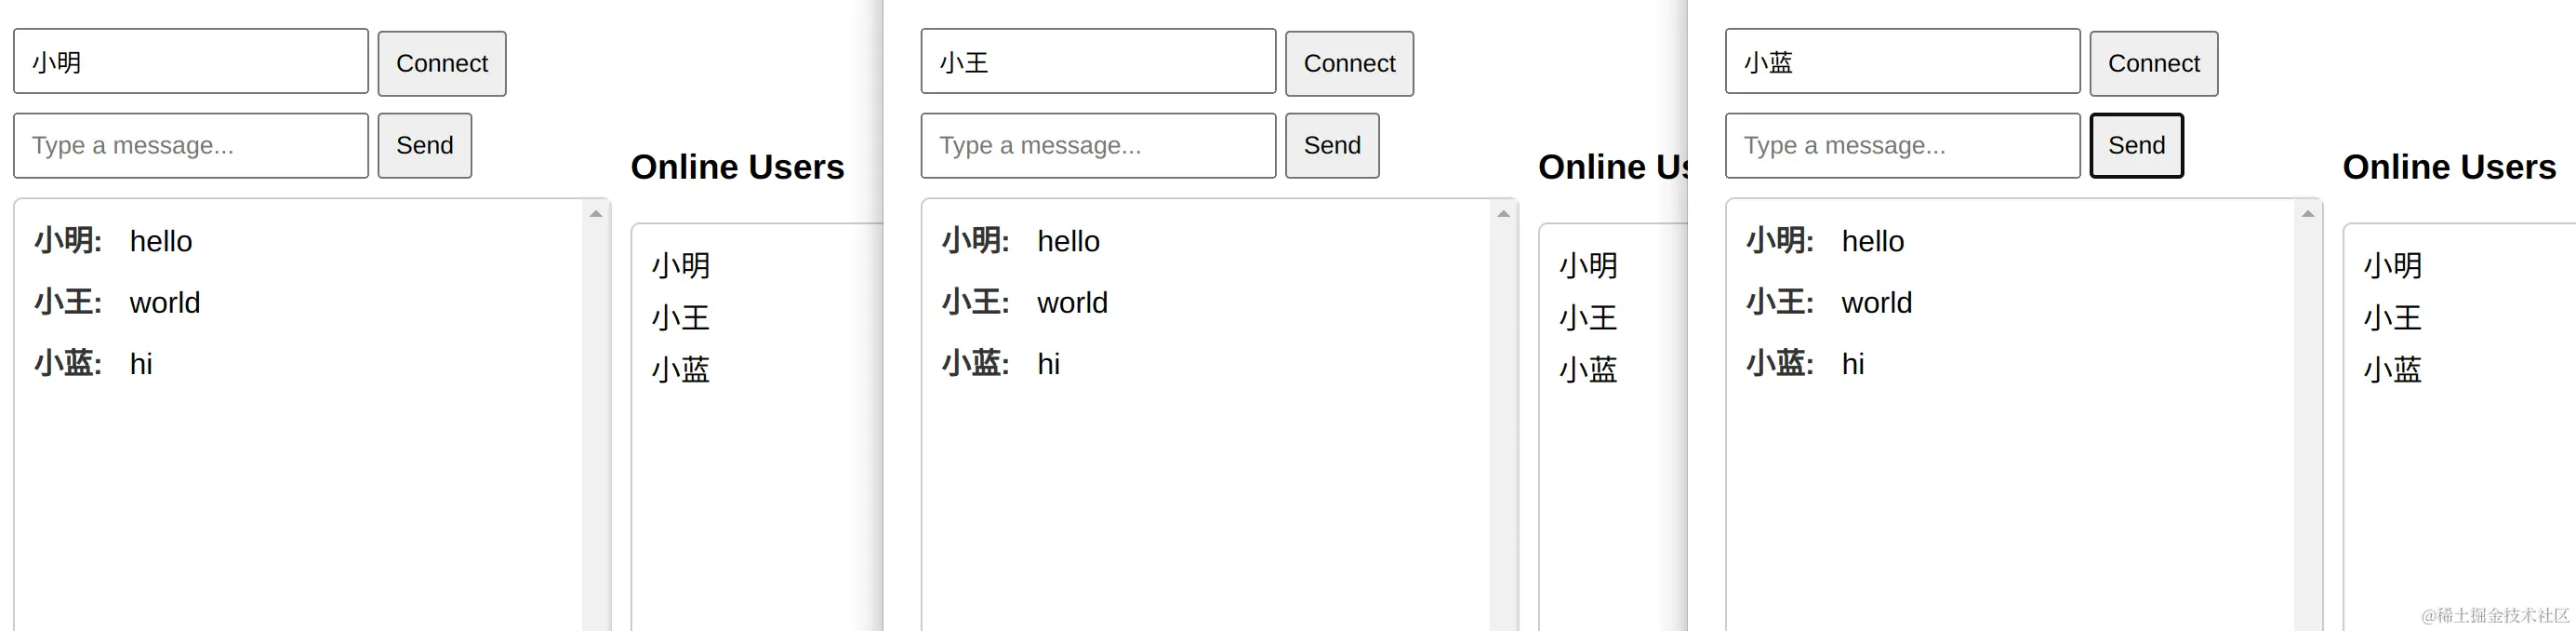
Task: Click 'hi' message in 小蓝 window
Action: [x=1853, y=364]
